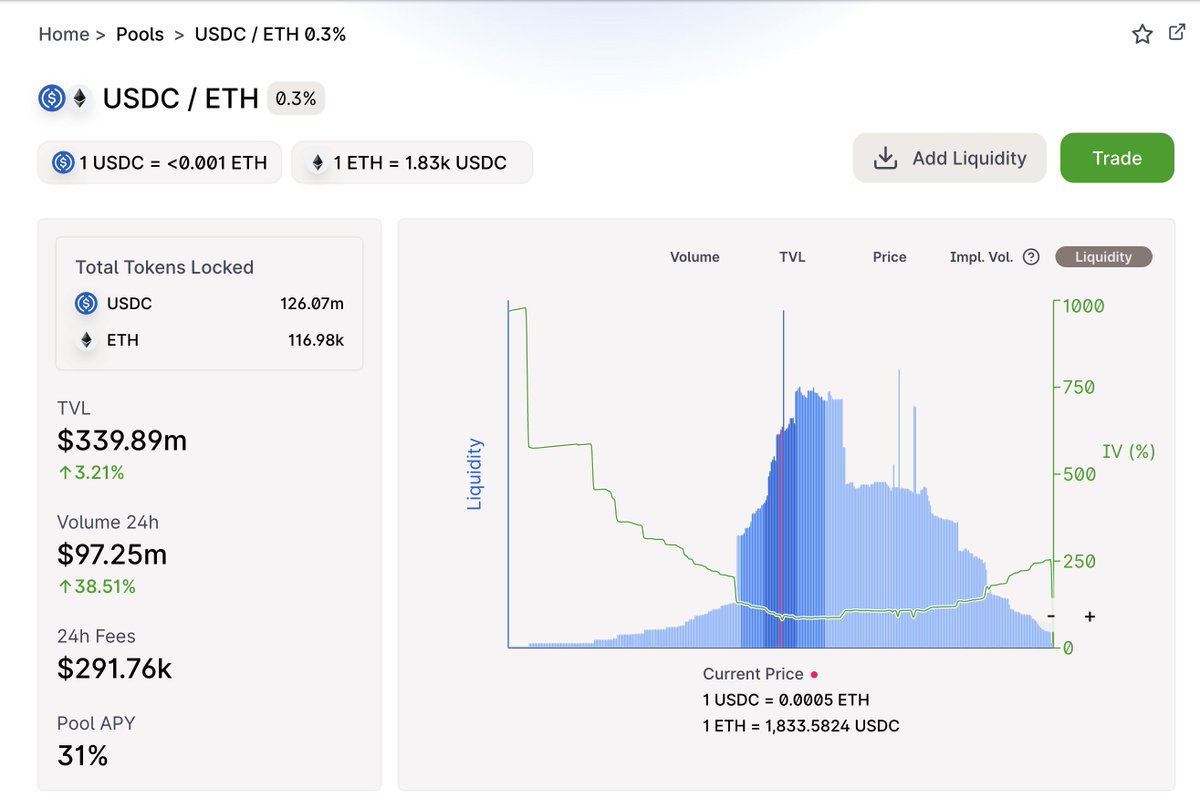
Task: Click the 1 ETH = 1.83k USDC chip
Action: click(x=412, y=162)
